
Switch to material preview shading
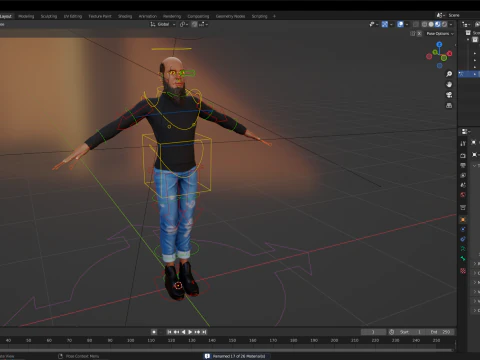tap(438, 24)
